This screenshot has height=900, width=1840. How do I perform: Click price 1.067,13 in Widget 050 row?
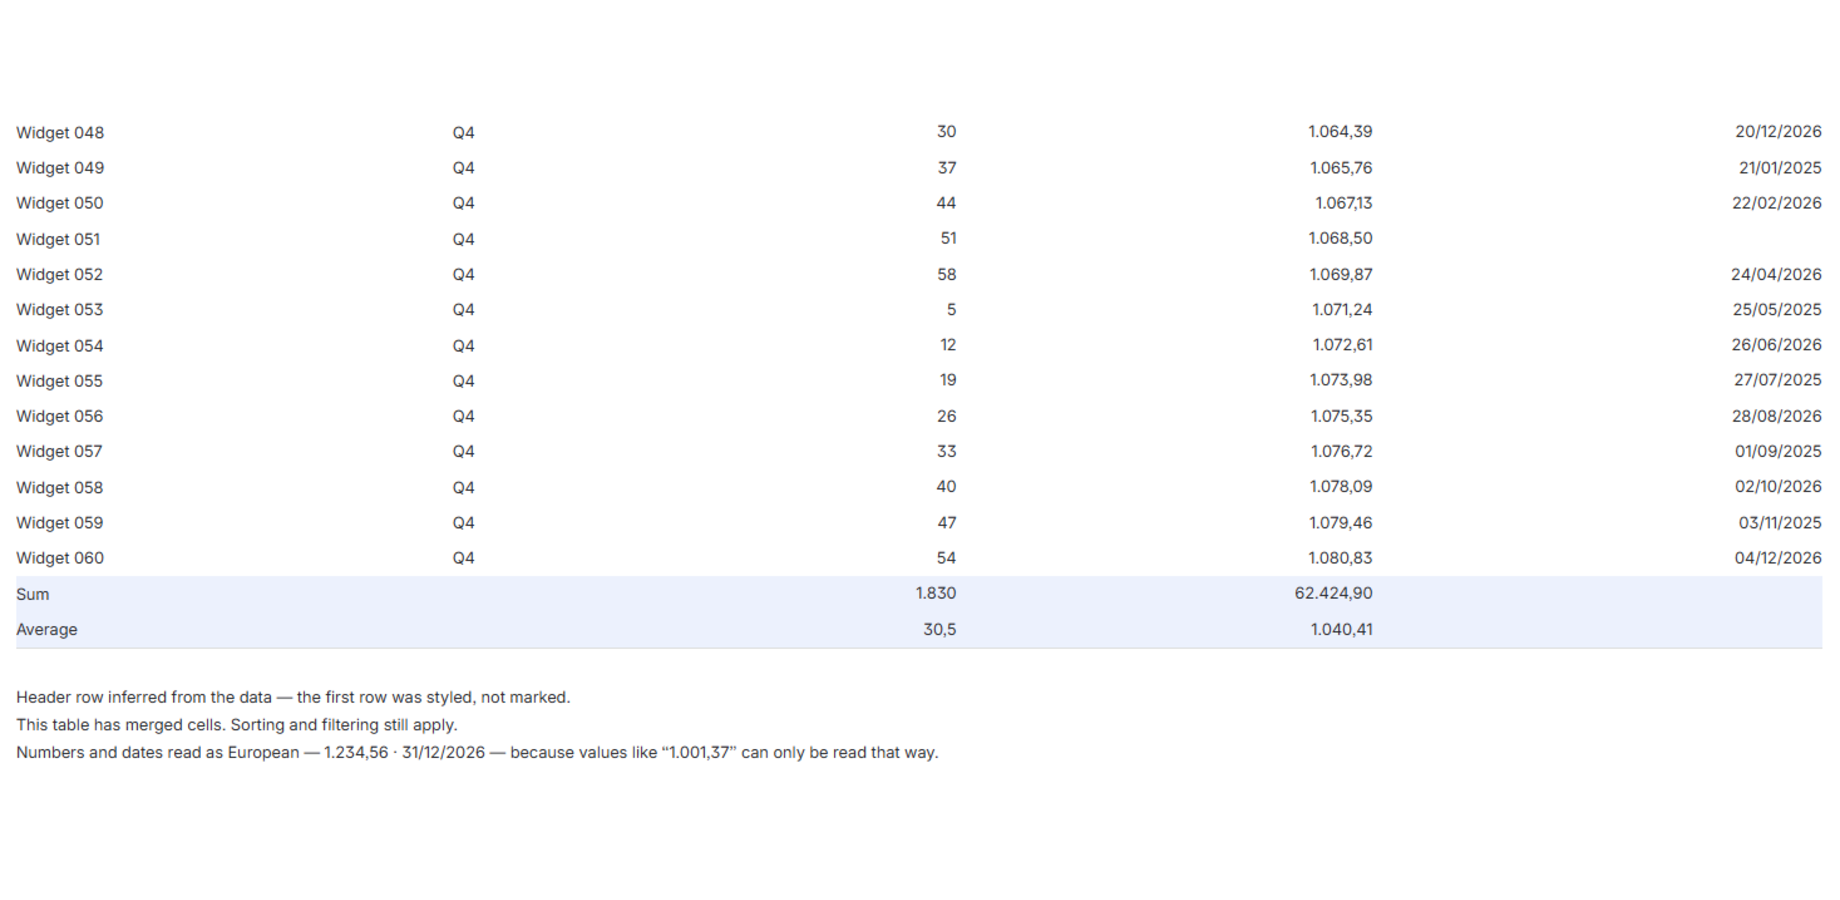[x=1343, y=203]
